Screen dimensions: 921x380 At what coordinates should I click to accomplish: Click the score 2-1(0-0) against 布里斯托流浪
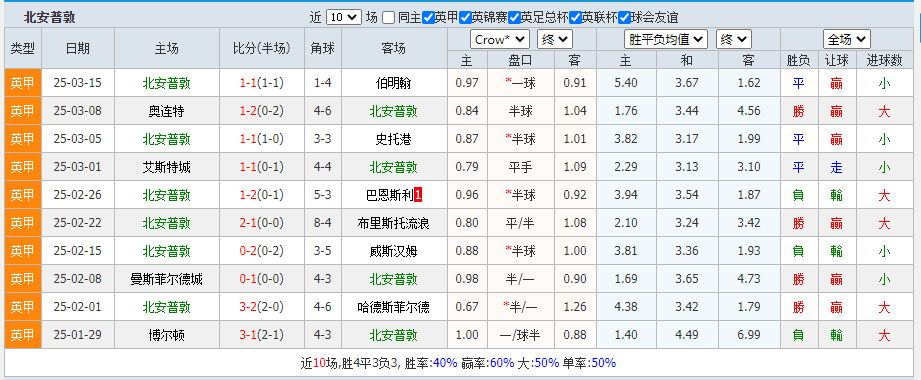(261, 223)
